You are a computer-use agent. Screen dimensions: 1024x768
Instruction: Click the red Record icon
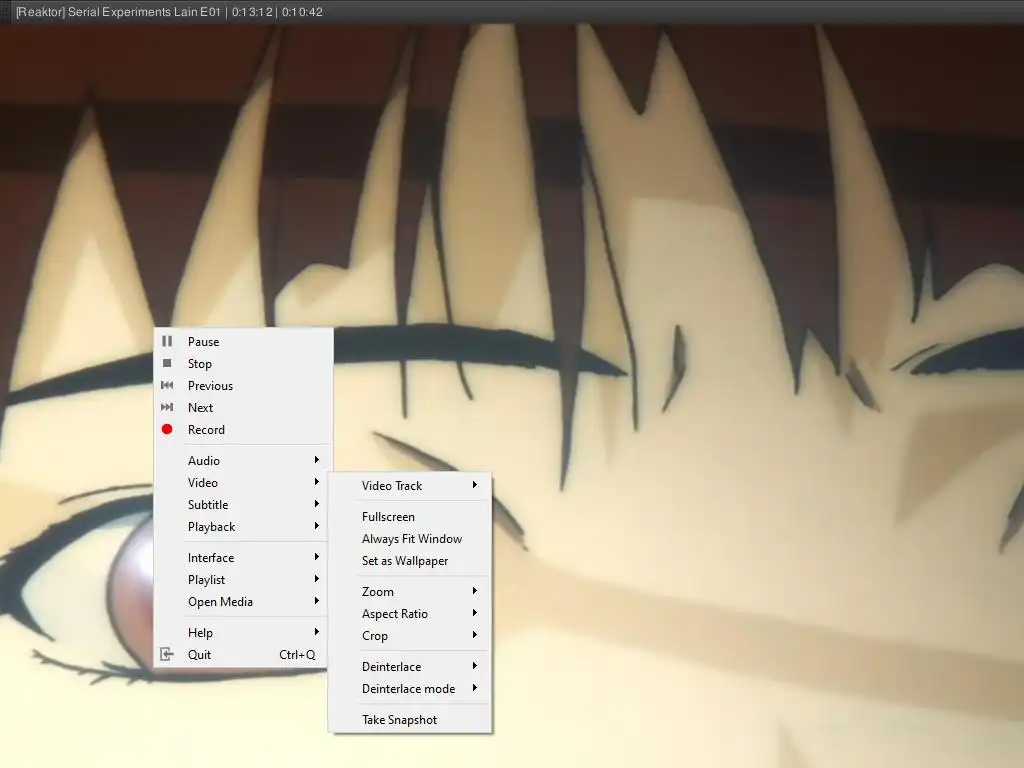point(167,429)
